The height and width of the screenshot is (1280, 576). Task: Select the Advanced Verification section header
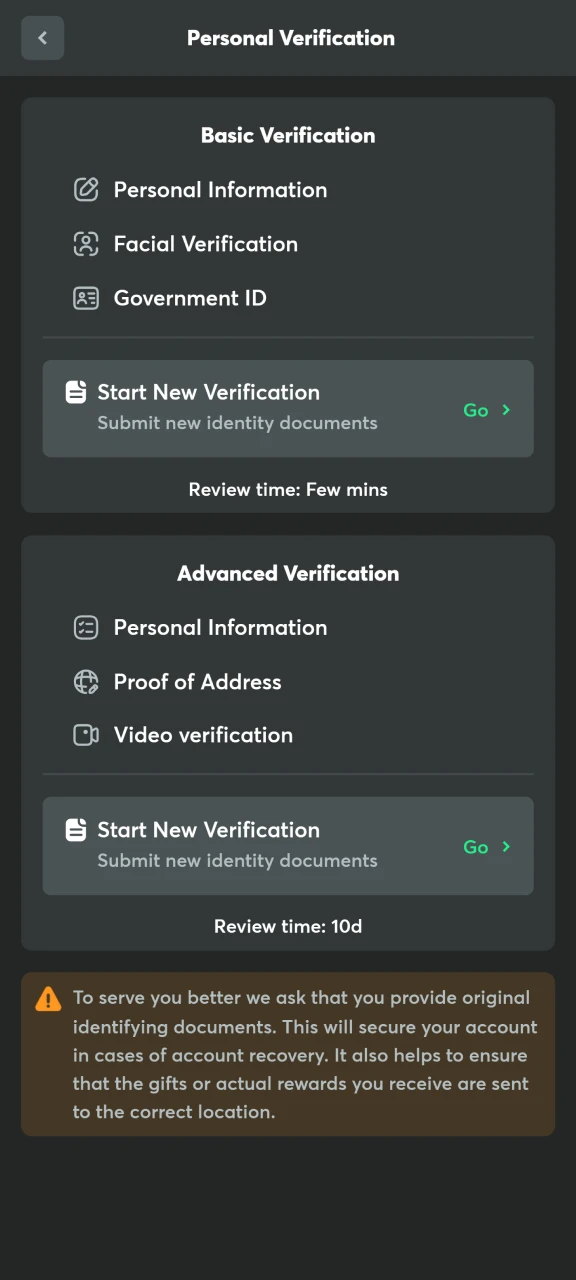[x=288, y=573]
